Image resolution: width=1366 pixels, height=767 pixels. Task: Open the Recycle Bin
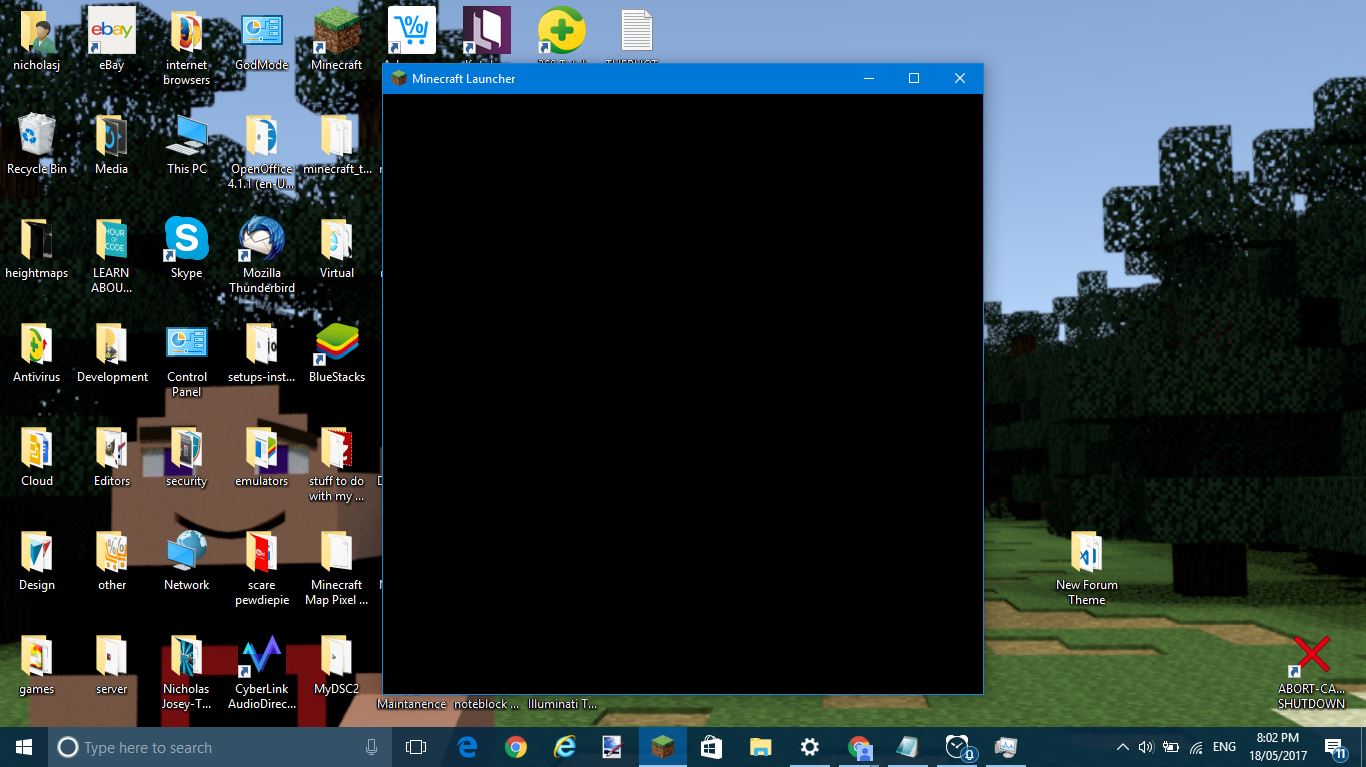click(x=37, y=137)
